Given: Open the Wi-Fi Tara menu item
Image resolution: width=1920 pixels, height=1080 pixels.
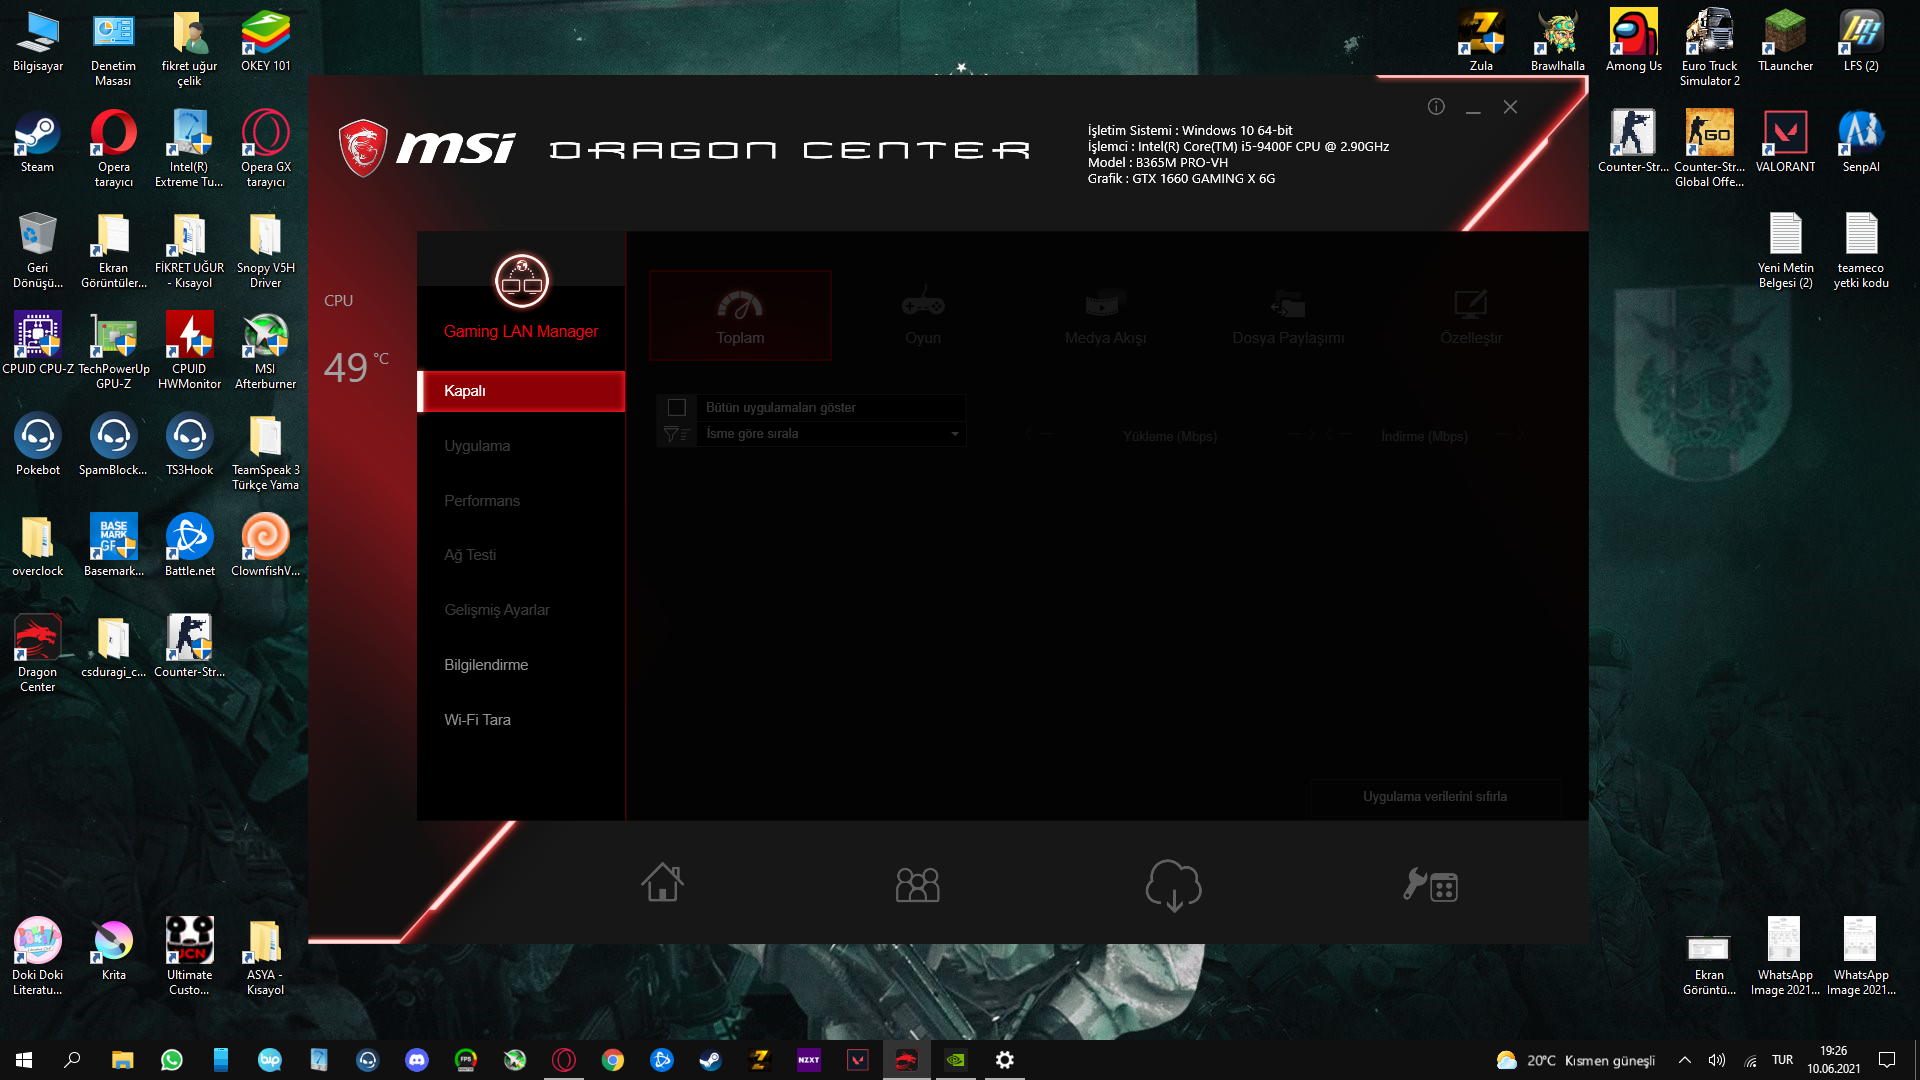Looking at the screenshot, I should 477,720.
